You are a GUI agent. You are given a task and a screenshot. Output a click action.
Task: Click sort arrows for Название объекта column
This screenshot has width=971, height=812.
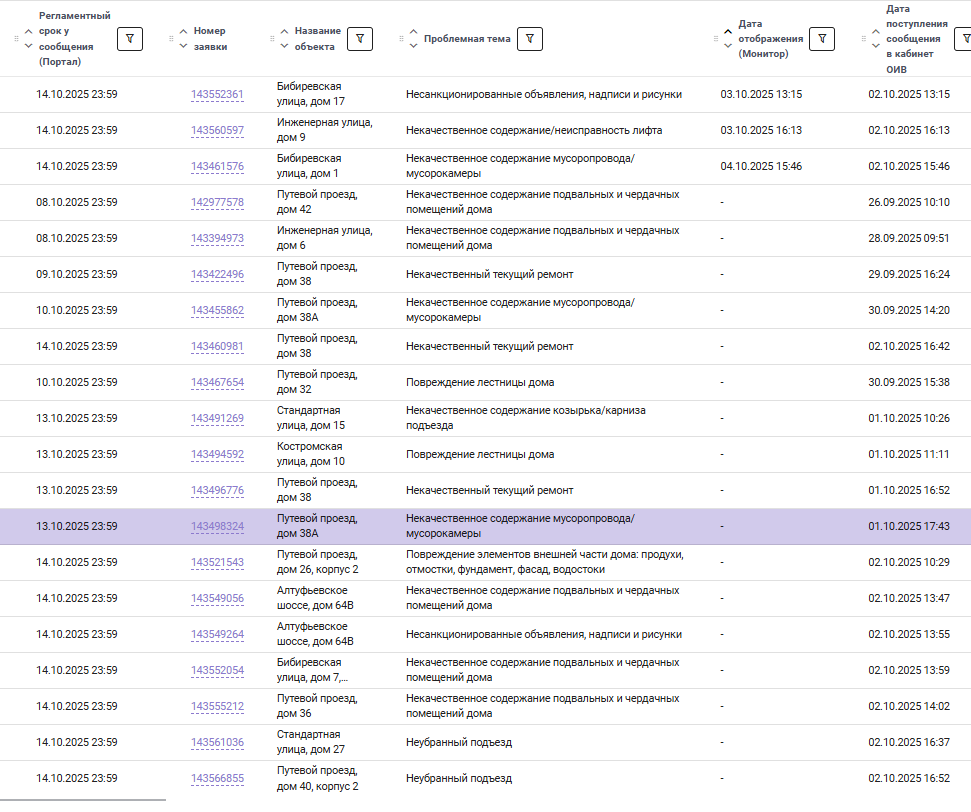[x=285, y=39]
